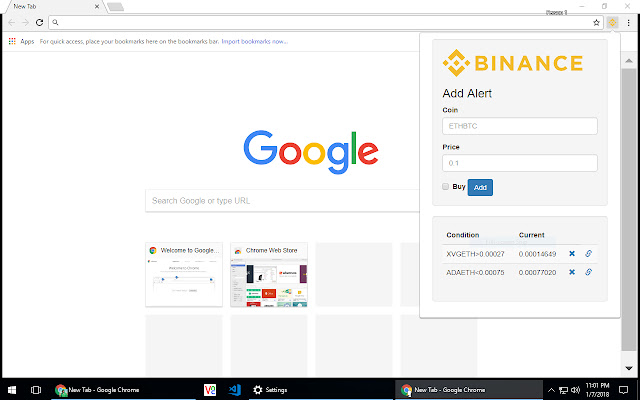The image size is (640, 400).
Task: Select current value 0.00014649
Action: tap(537, 254)
